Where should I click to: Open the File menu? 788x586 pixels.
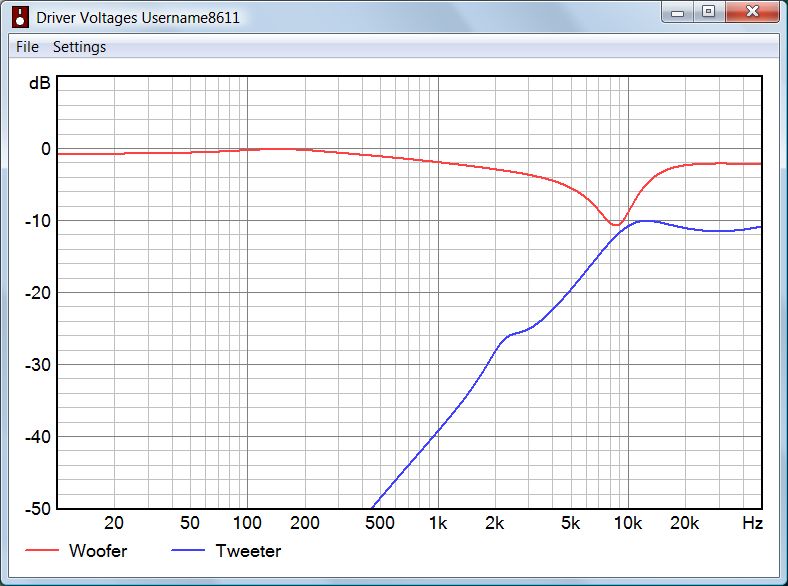pos(27,47)
